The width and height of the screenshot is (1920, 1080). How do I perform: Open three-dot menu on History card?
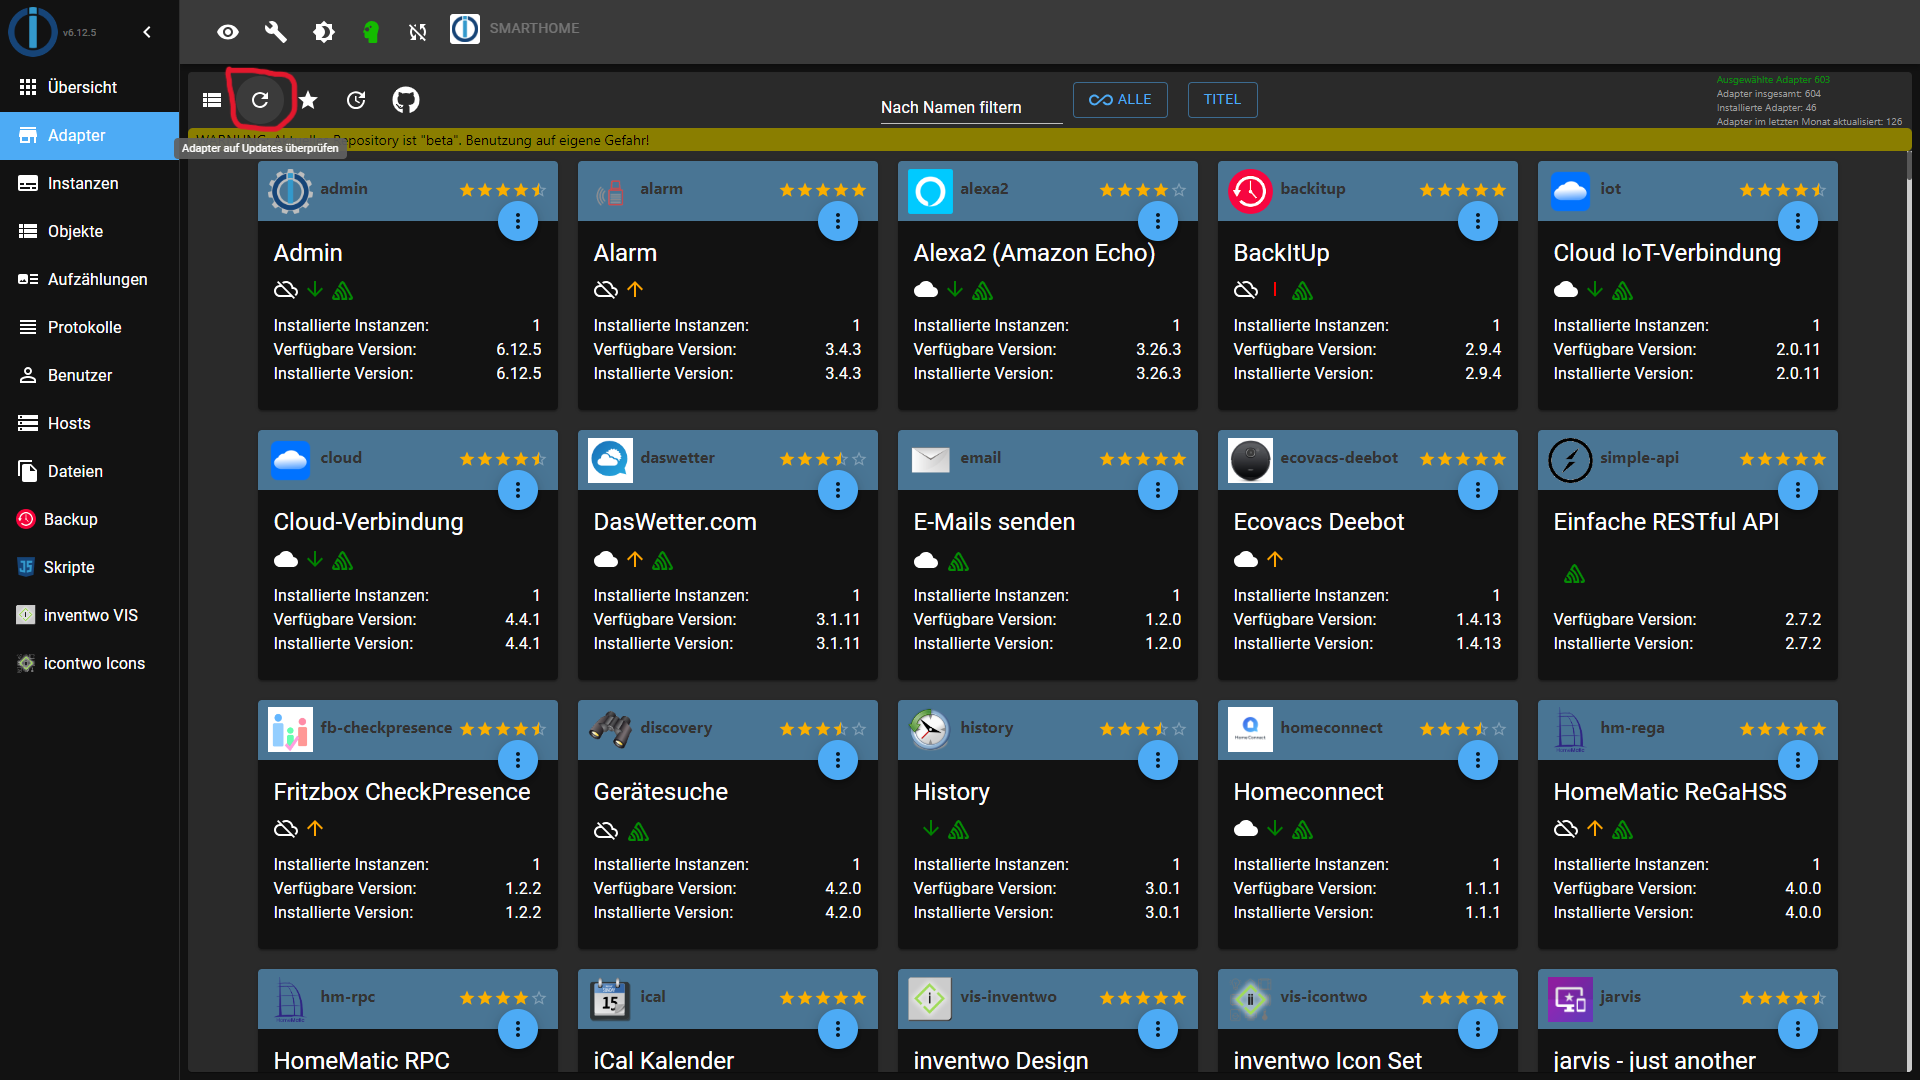point(1158,760)
